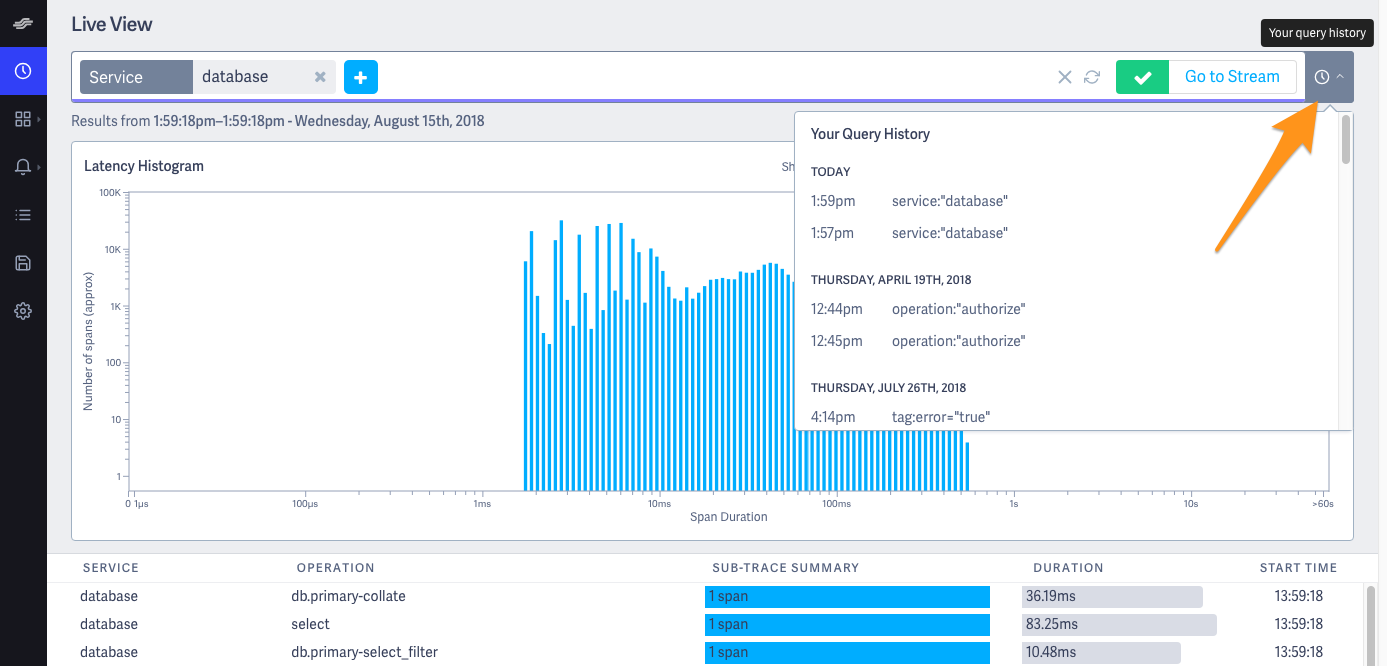Image resolution: width=1387 pixels, height=666 pixels.
Task: Click the results table scrollbar
Action: click(1370, 626)
